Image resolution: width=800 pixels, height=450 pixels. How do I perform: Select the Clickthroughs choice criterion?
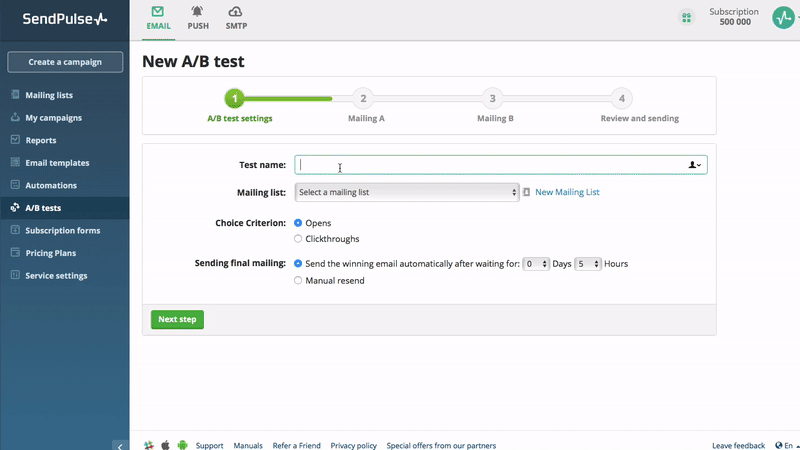point(298,239)
